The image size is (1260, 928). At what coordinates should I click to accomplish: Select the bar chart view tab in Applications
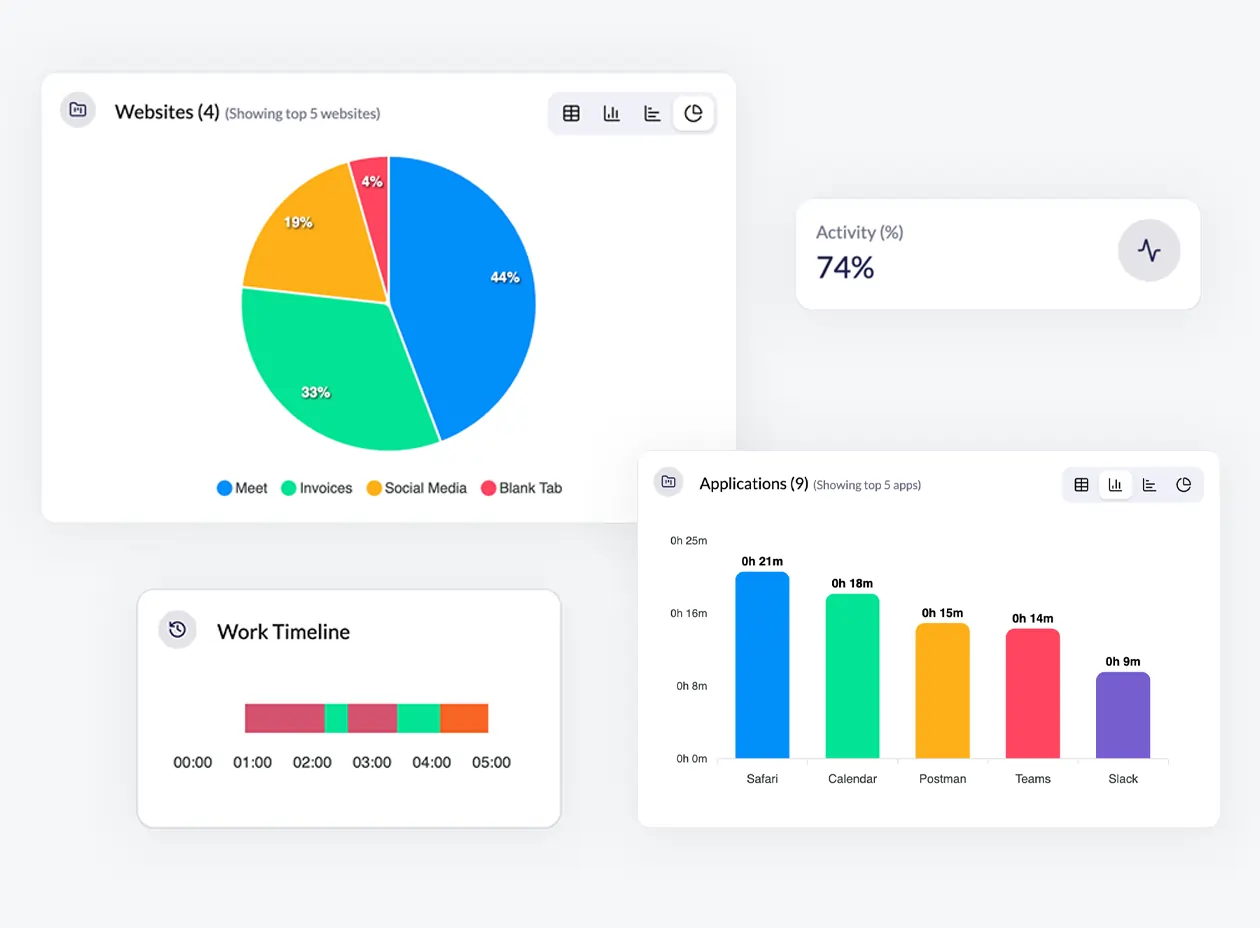pos(1115,484)
